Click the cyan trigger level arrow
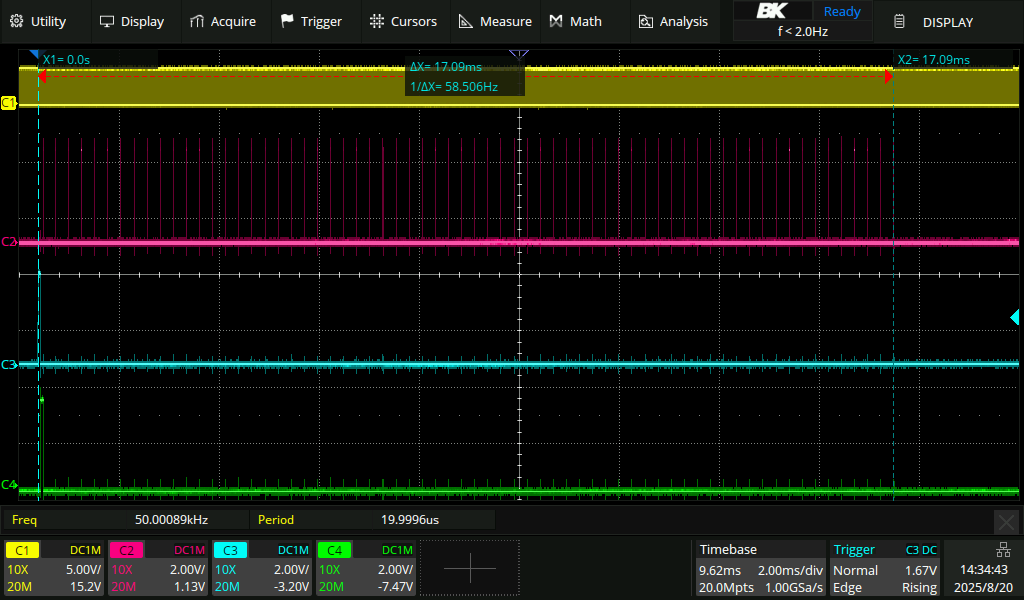1024x600 pixels. point(1014,317)
